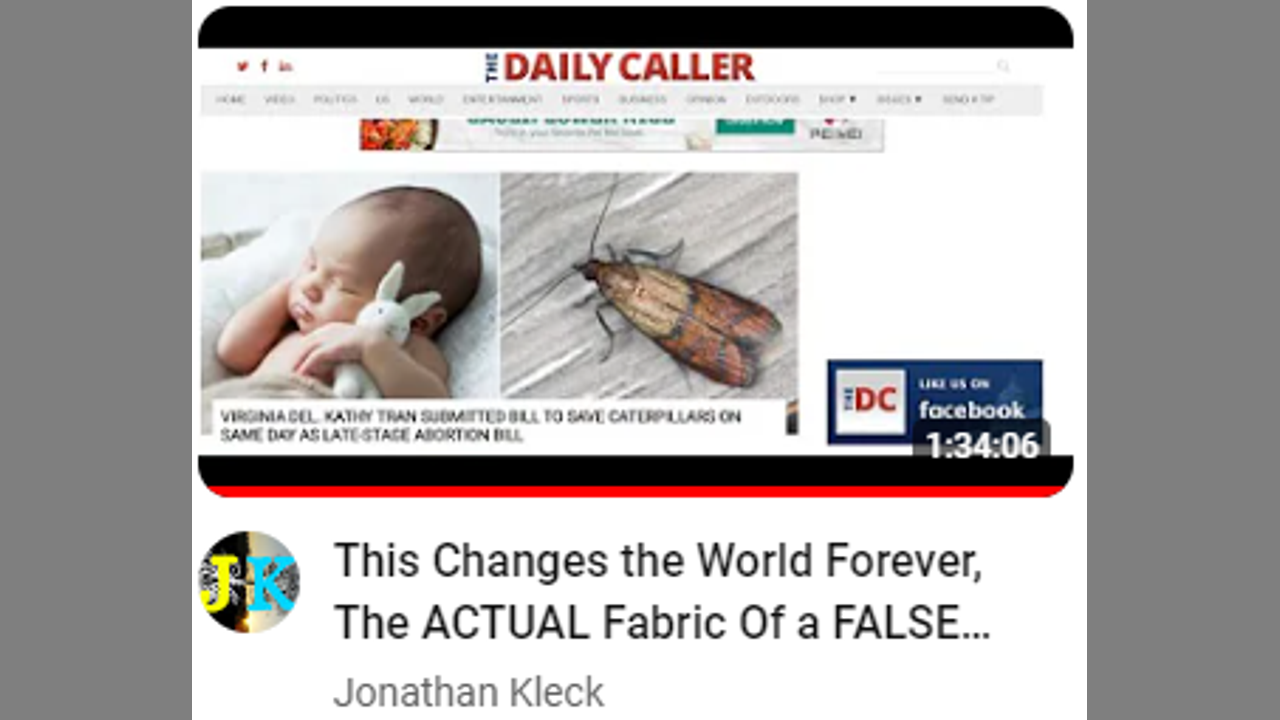1280x720 pixels.
Task: Go to the OPINION section
Action: coord(706,100)
